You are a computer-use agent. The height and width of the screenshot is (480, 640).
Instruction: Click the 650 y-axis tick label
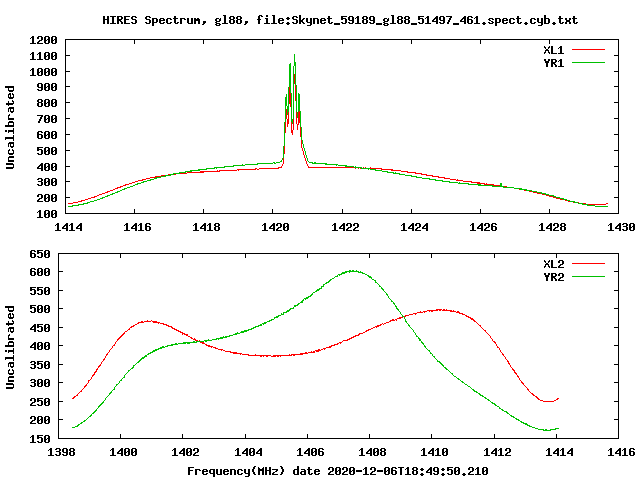click(x=40, y=254)
